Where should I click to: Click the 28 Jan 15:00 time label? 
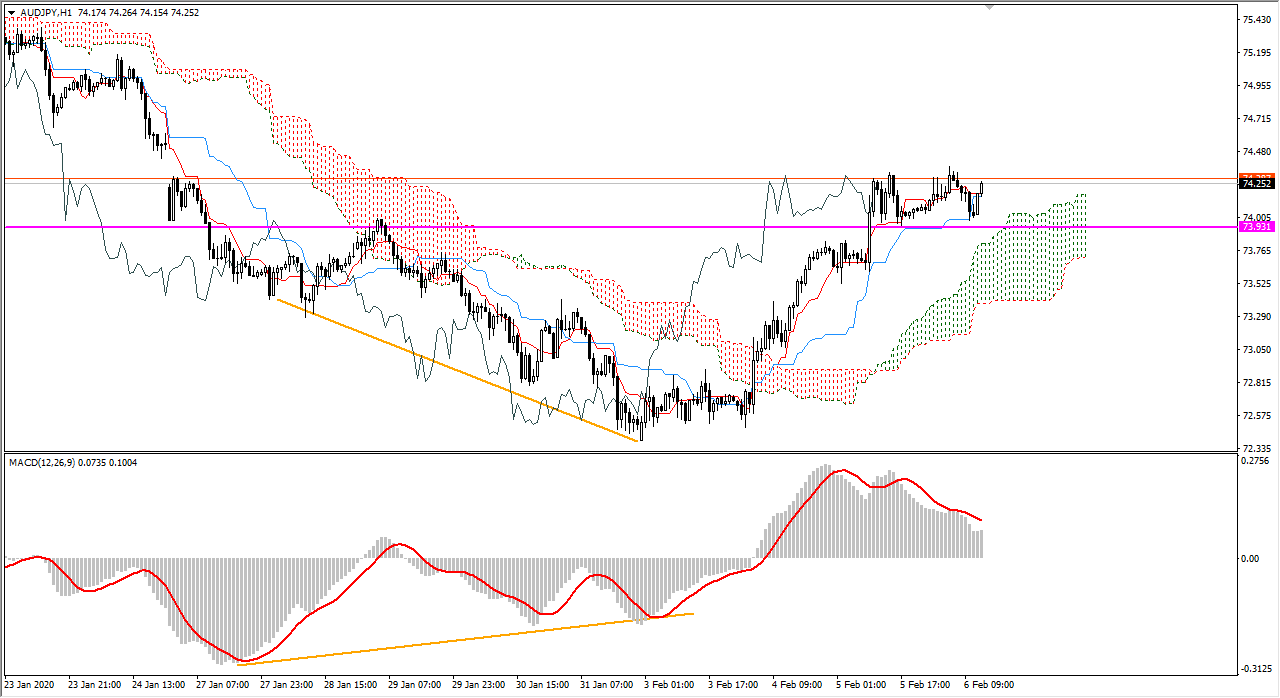click(x=352, y=686)
